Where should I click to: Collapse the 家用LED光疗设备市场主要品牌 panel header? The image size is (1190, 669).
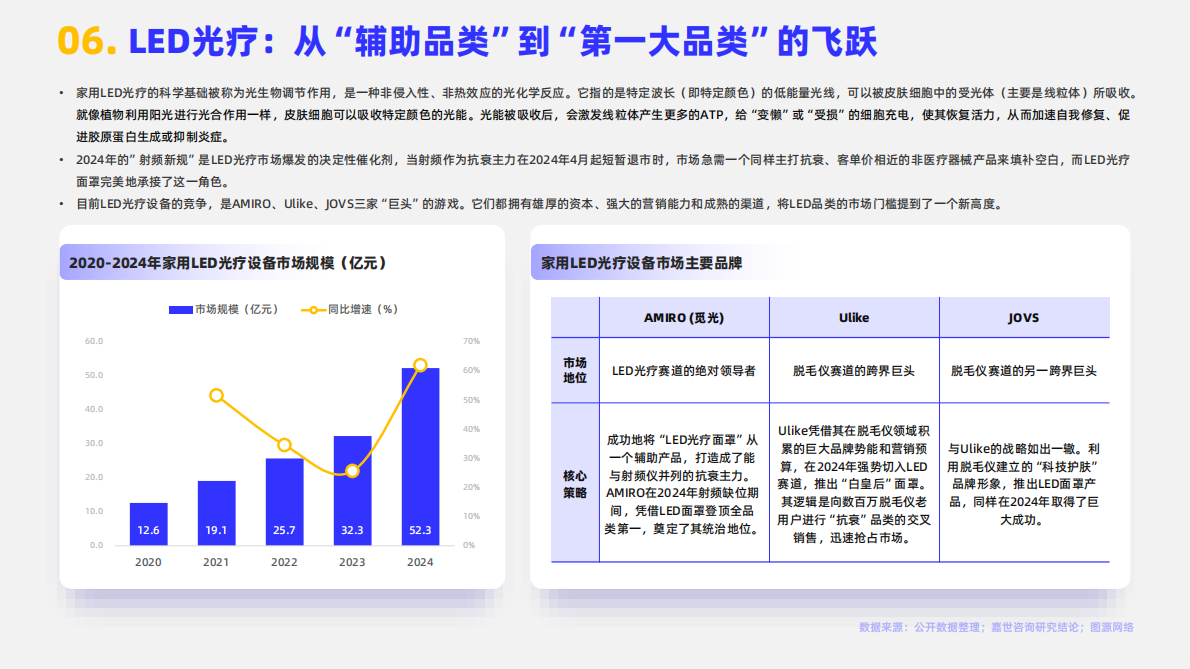640,264
